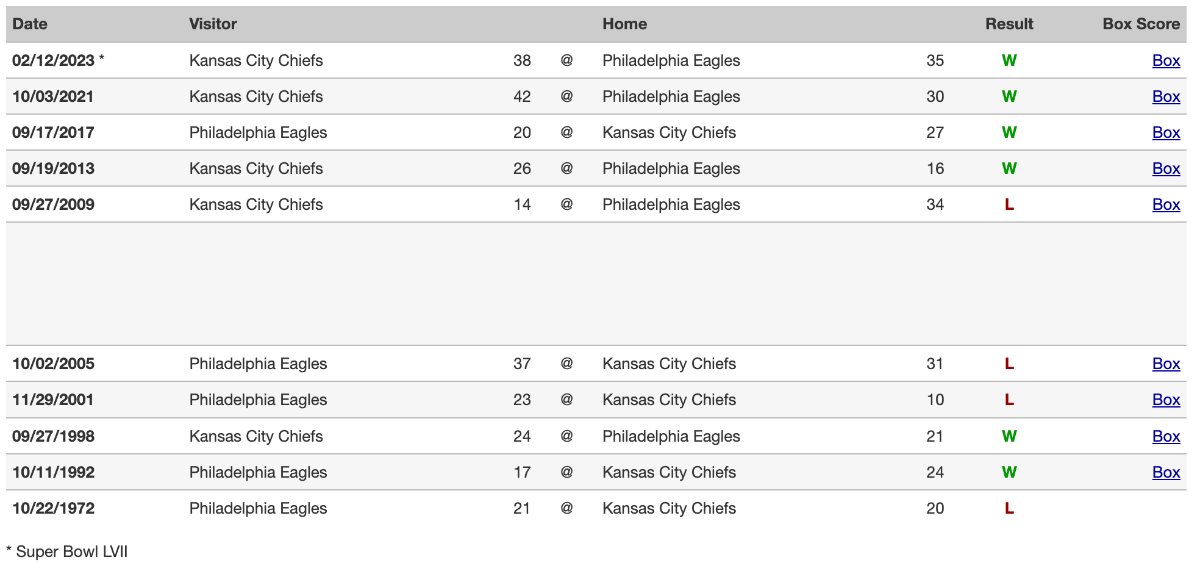This screenshot has width=1200, height=571.
Task: Click the home team in the 09/17/2017 row
Action: pyautogui.click(x=669, y=133)
